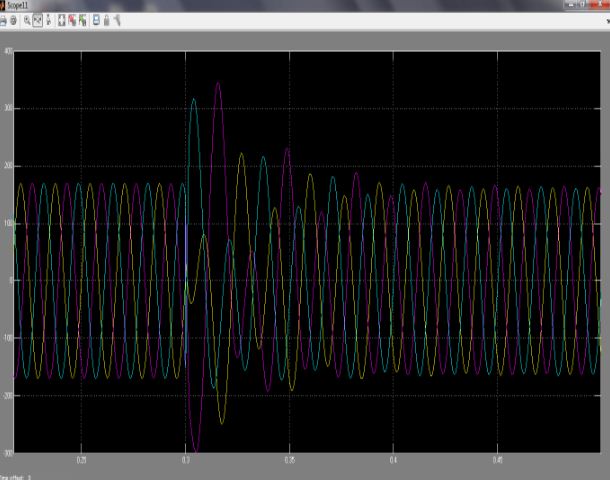Toggle the lock axes selection padlock icon
The image size is (610, 480).
tap(107, 21)
